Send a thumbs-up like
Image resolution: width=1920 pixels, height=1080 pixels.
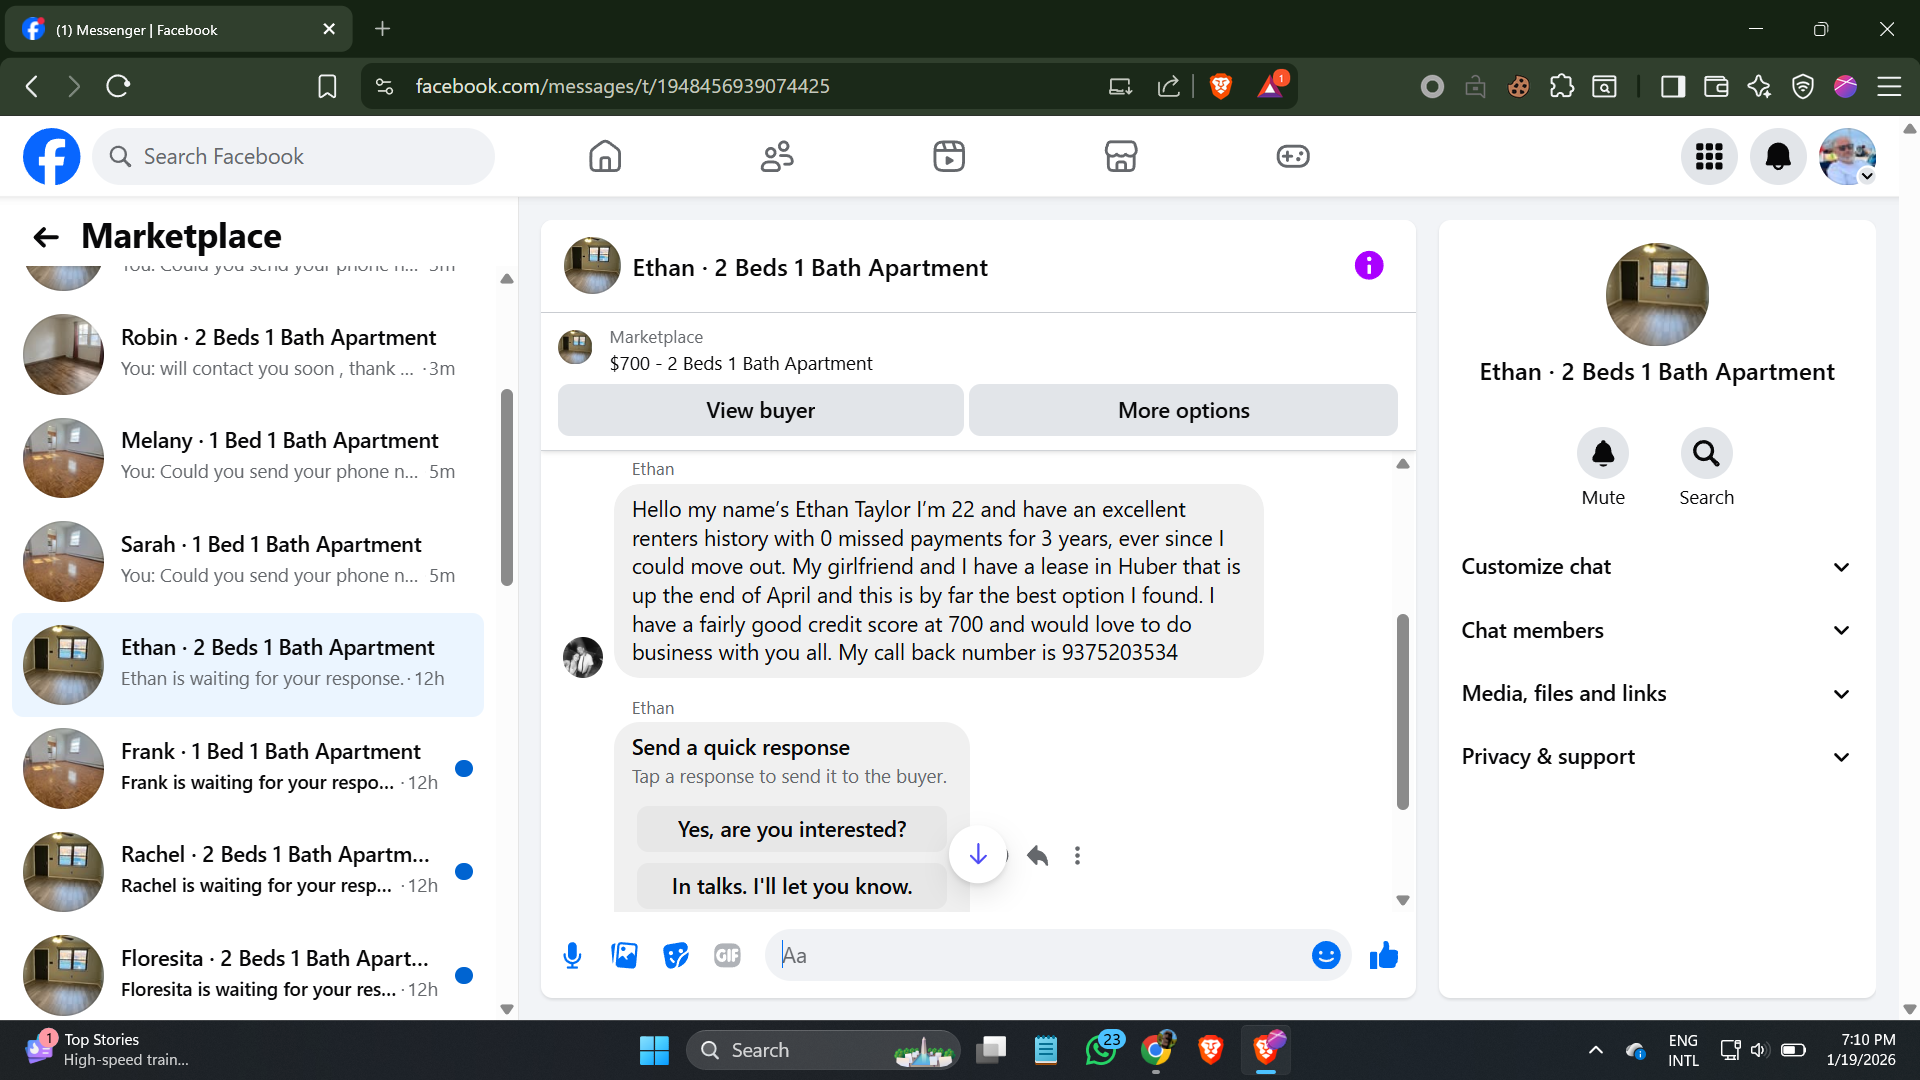click(x=1383, y=956)
